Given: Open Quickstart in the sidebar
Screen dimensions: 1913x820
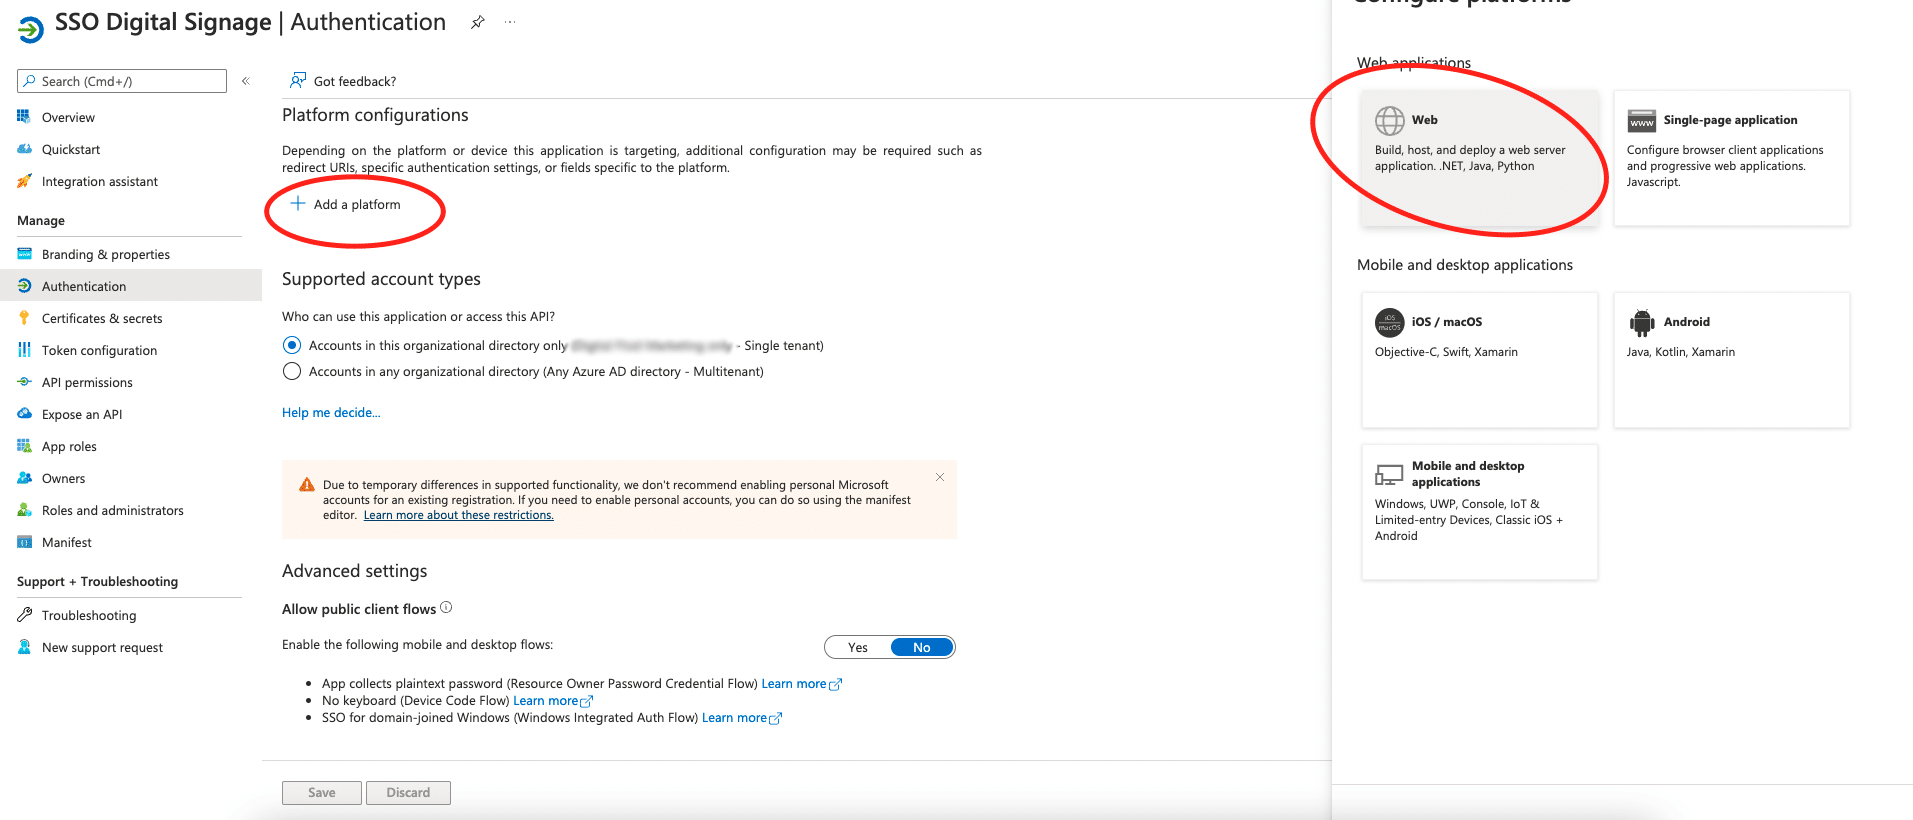Looking at the screenshot, I should coord(71,149).
